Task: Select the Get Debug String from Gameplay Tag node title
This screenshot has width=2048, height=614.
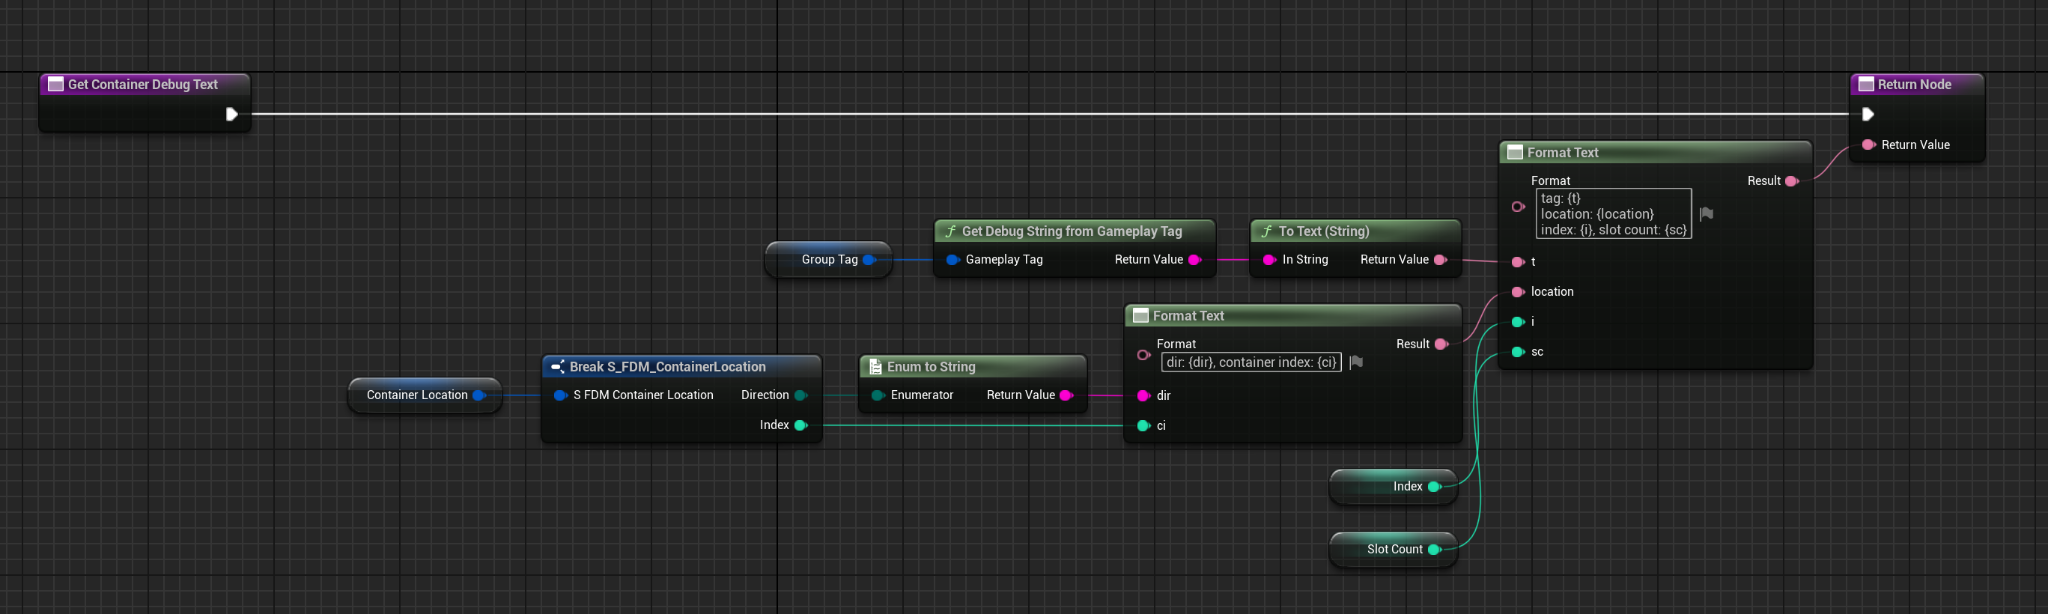Action: click(x=1072, y=231)
